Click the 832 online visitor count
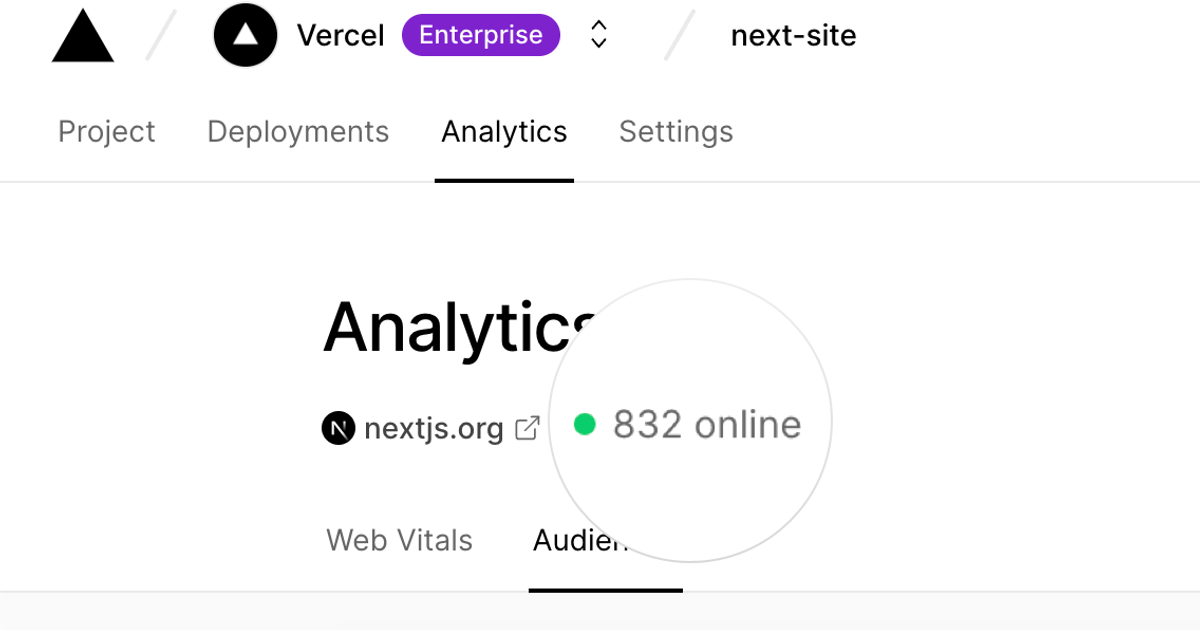The image size is (1200, 630). coord(706,425)
